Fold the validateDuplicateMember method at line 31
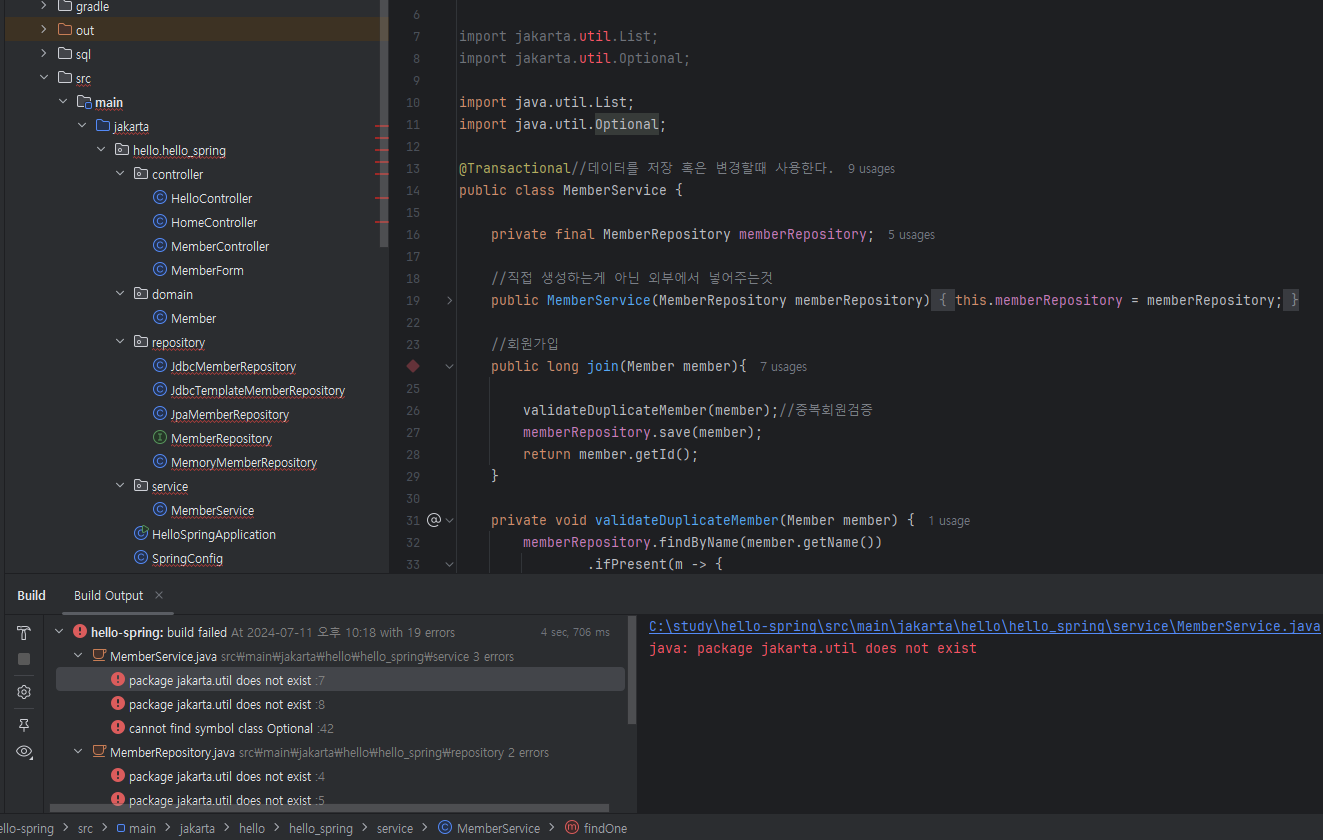The height and width of the screenshot is (840, 1323). [x=450, y=520]
